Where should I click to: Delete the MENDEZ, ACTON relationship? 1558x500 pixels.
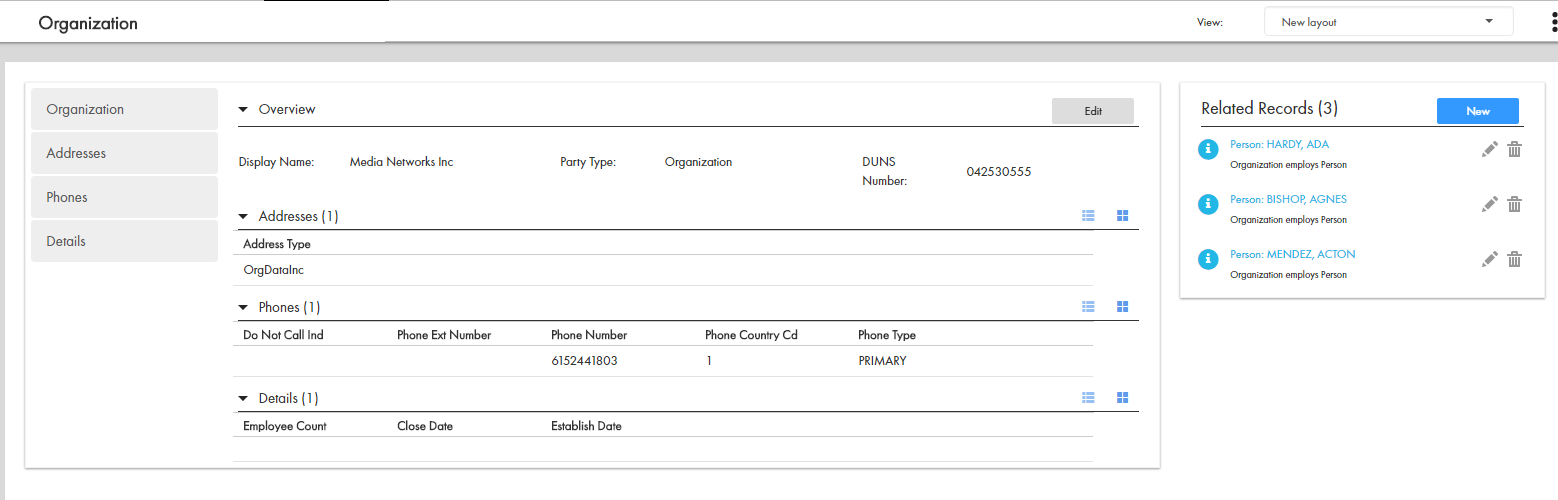(x=1514, y=260)
